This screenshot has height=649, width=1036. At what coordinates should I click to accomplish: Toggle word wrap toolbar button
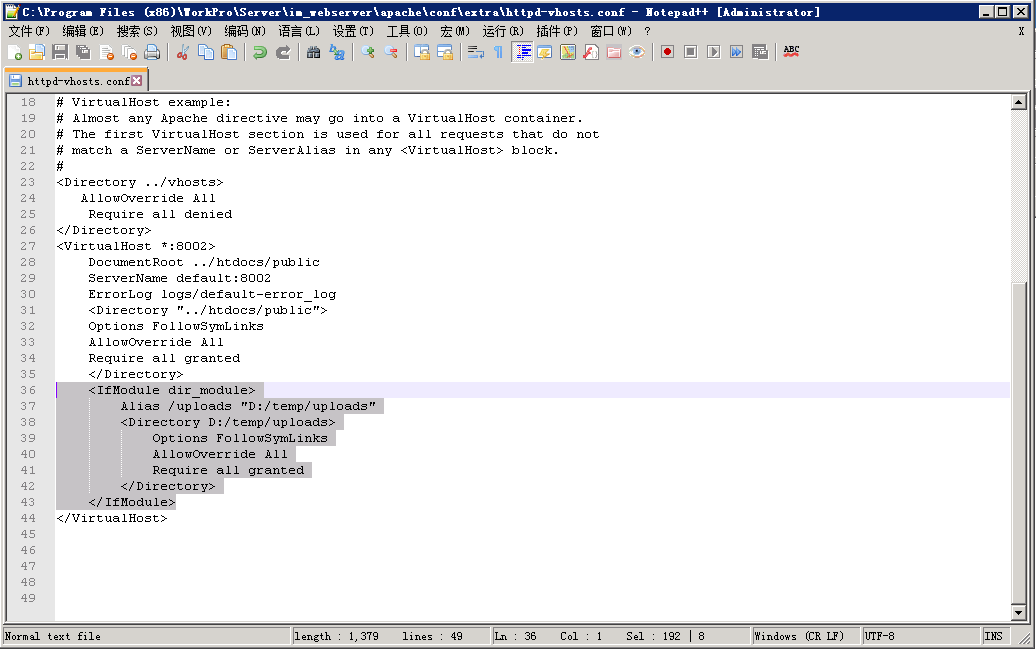tap(476, 52)
